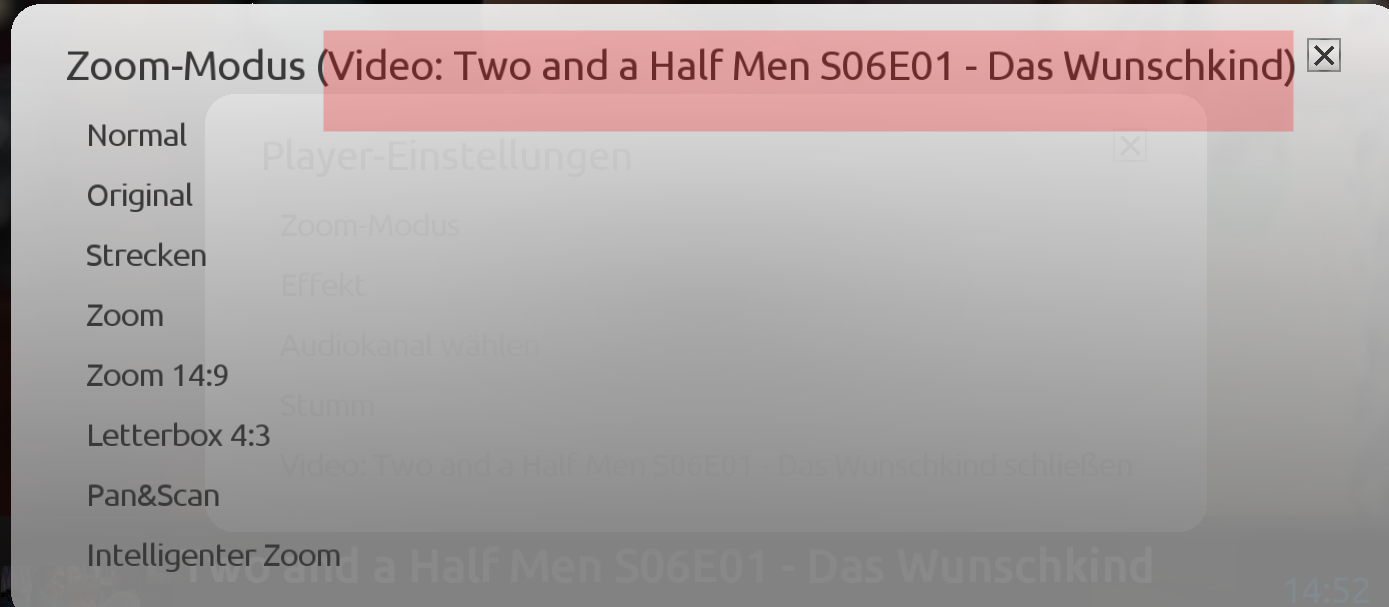Toggle the faded Stumm mute entry

pos(327,406)
